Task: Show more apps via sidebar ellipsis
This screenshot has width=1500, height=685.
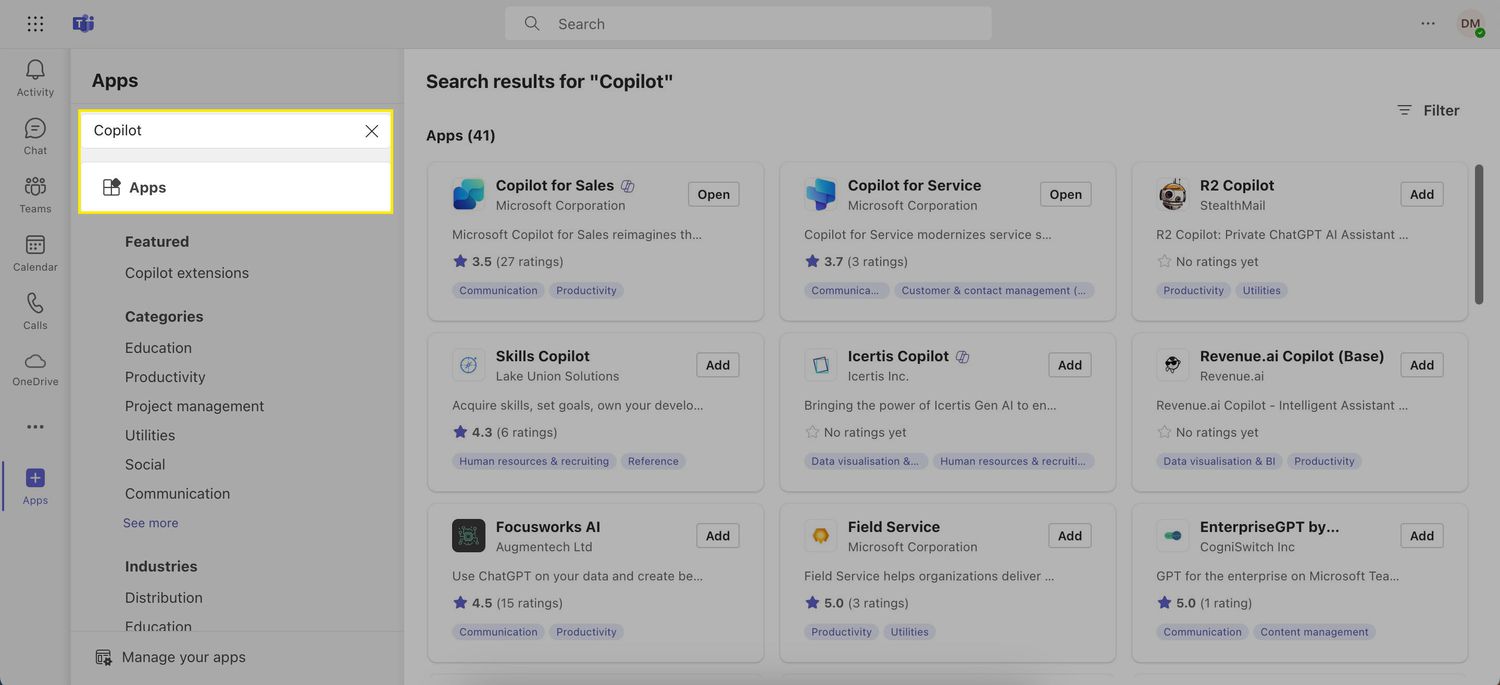Action: point(35,427)
